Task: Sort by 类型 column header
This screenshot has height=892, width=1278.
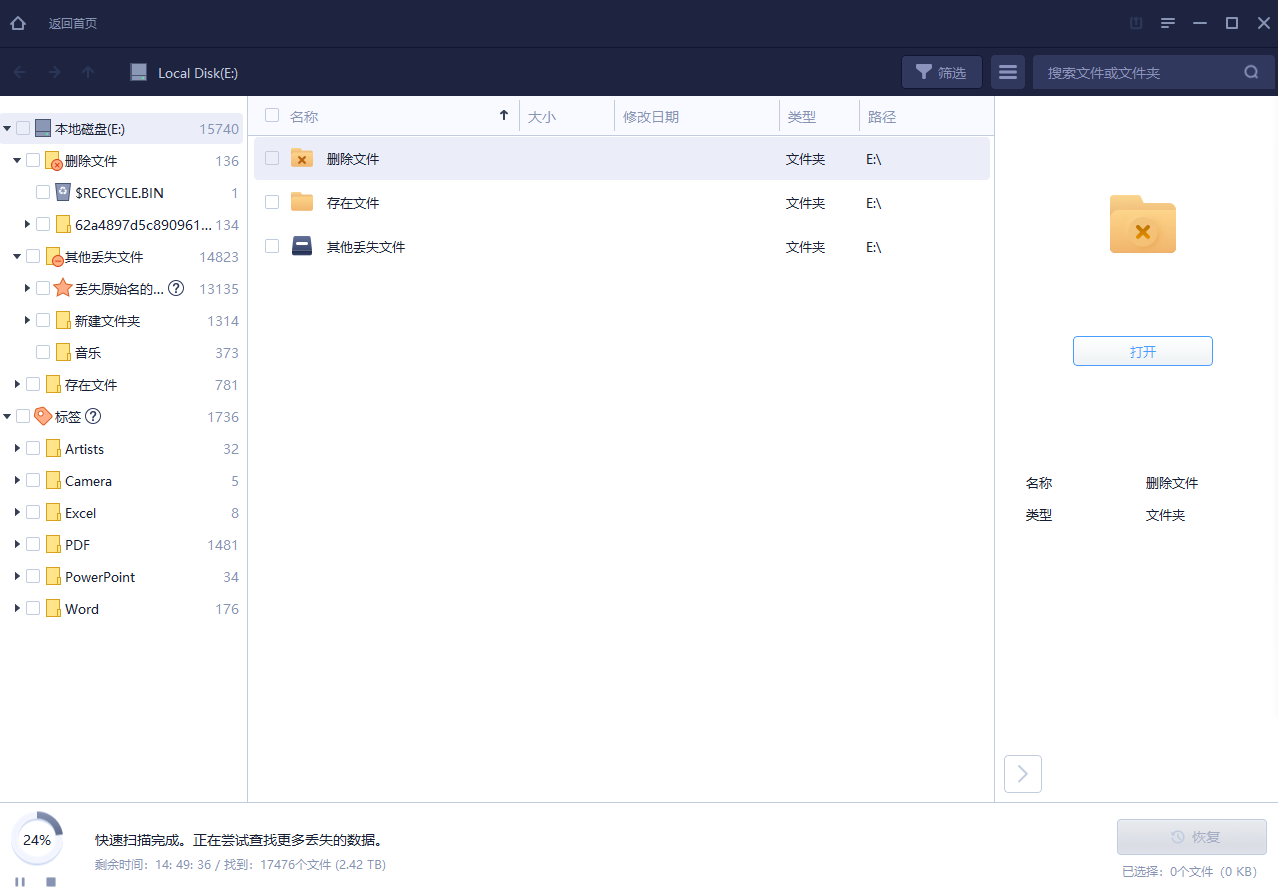Action: (802, 117)
